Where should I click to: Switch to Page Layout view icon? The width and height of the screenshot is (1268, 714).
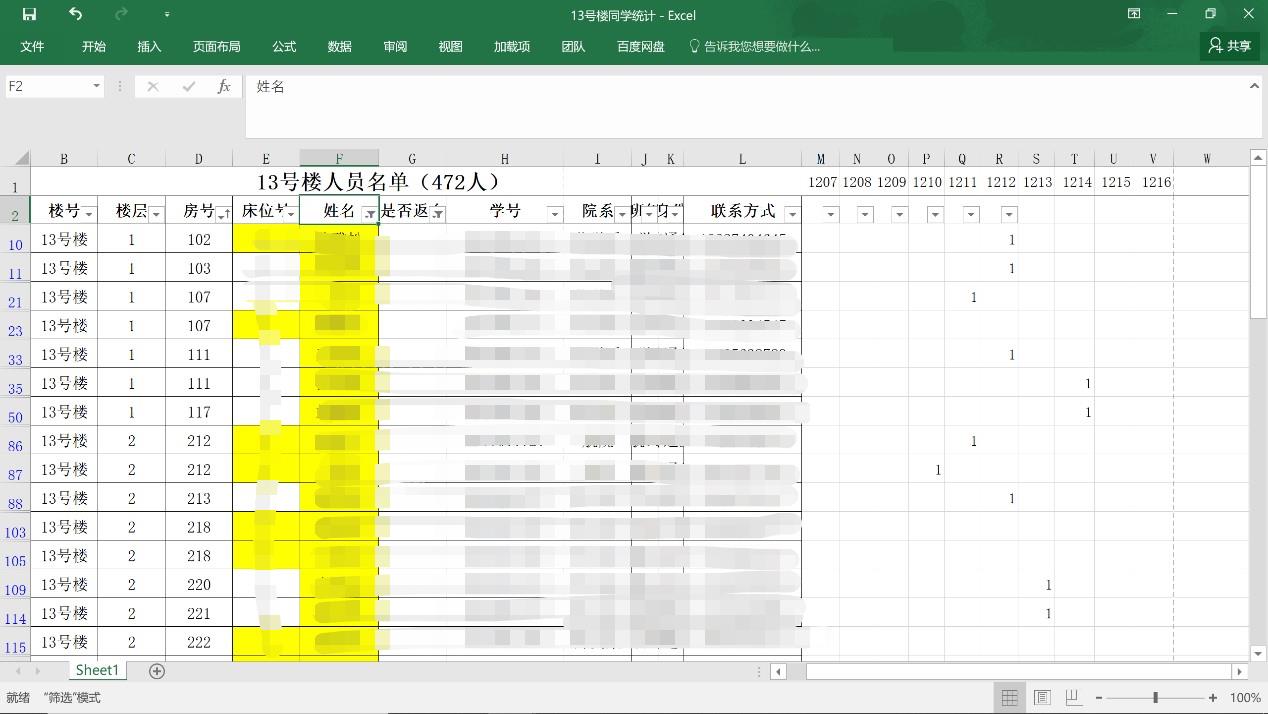[x=1041, y=698]
